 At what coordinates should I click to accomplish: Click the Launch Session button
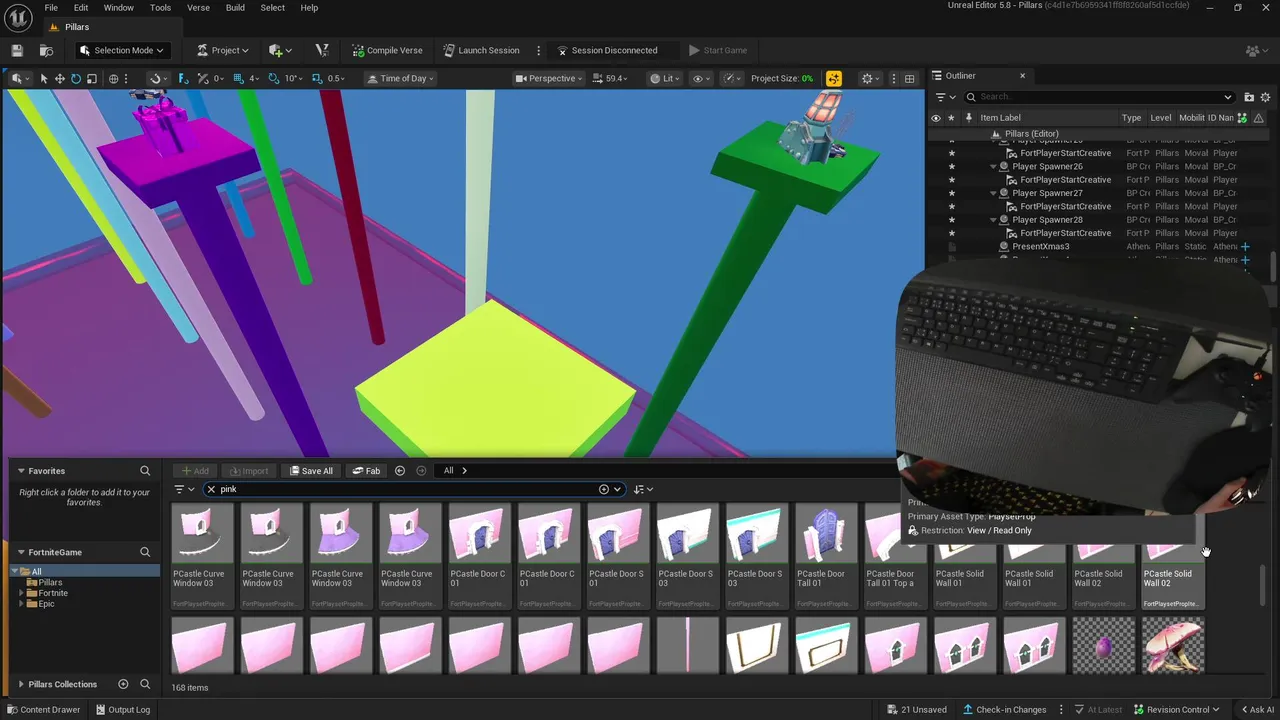click(x=481, y=50)
